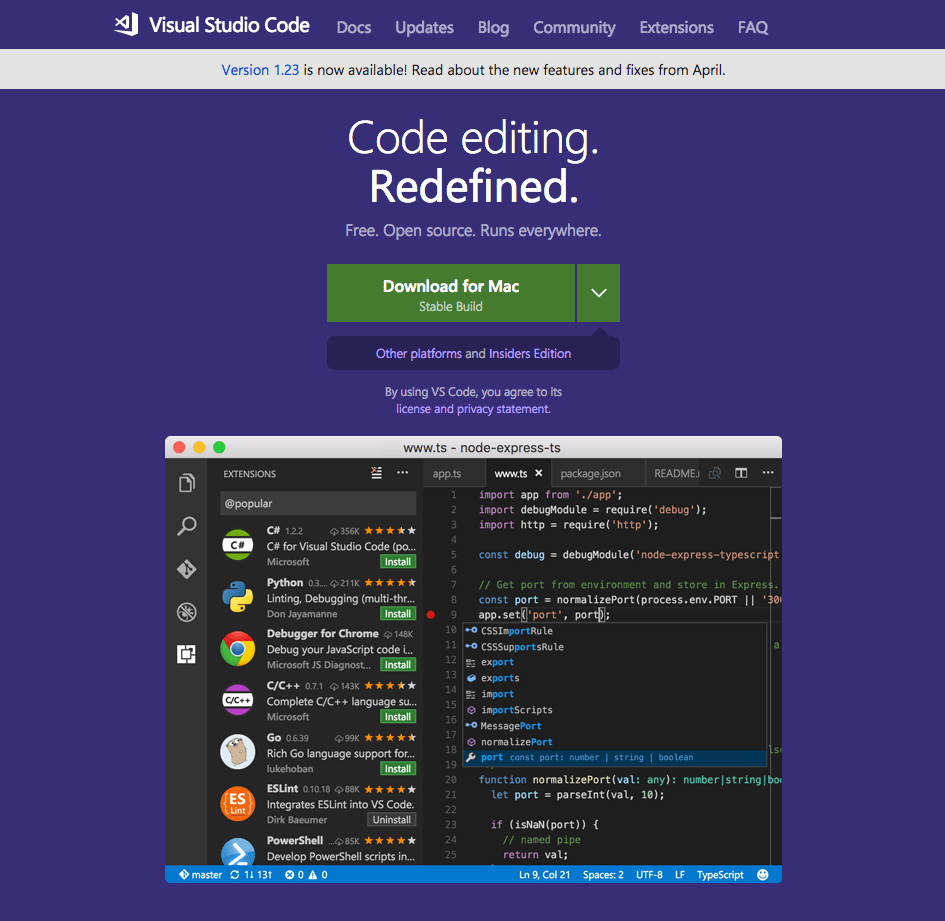Open the editor more actions ellipsis menu

(x=767, y=472)
